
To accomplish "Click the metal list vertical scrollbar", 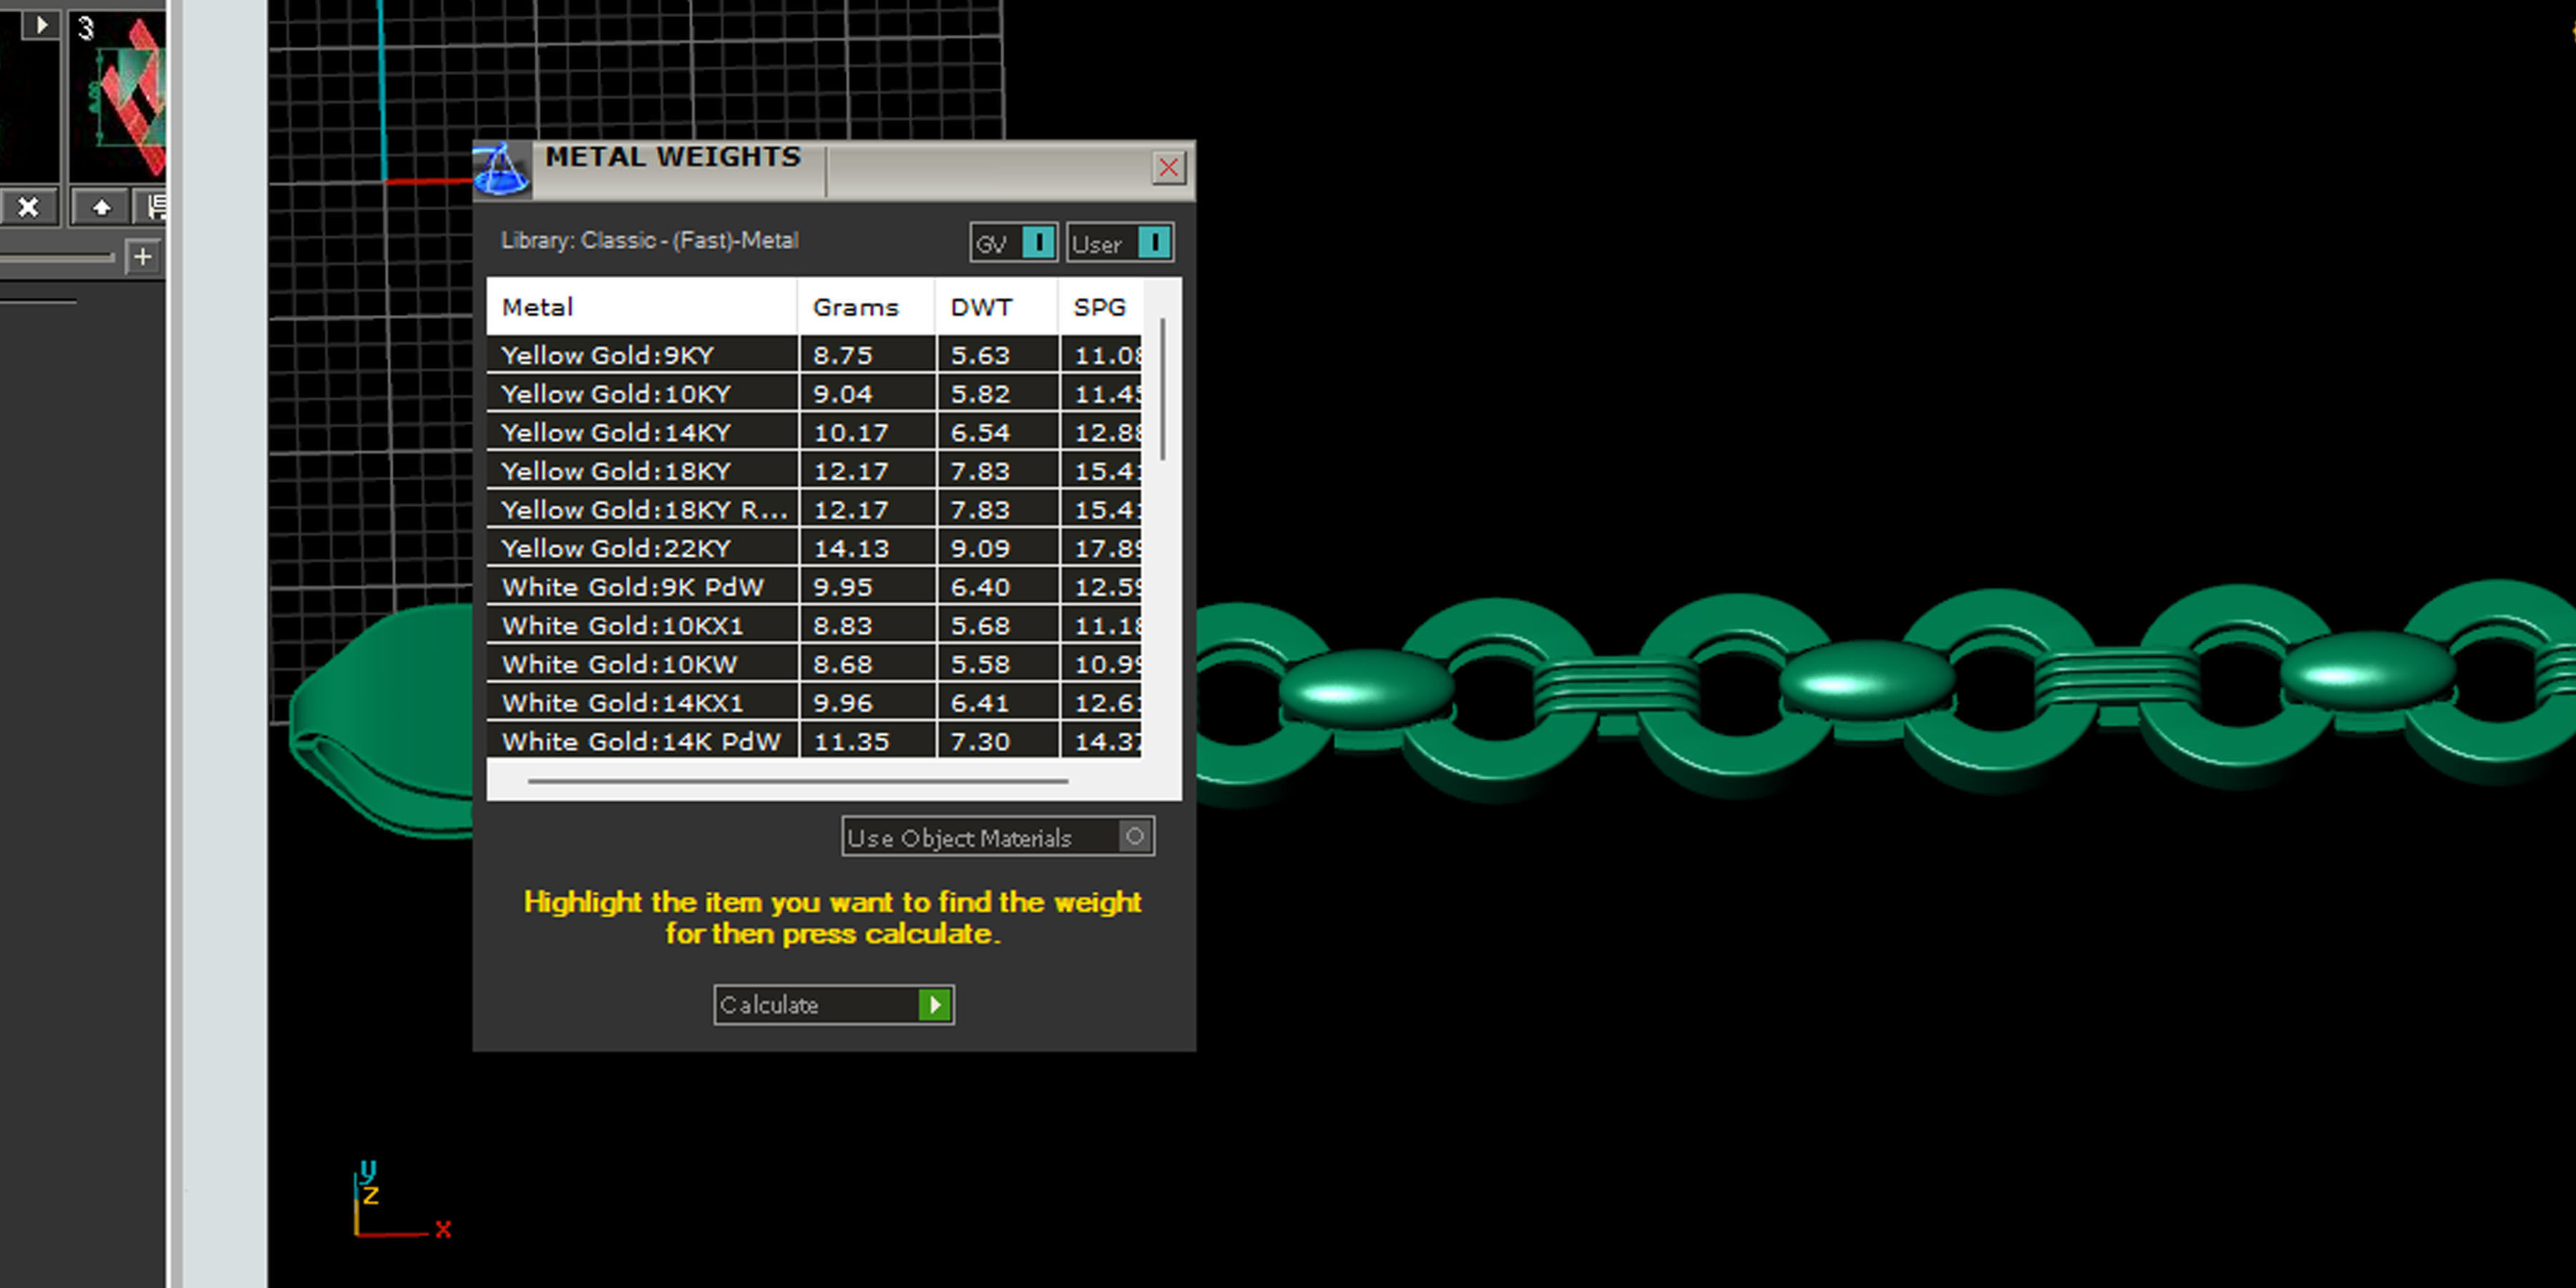I will 1162,390.
